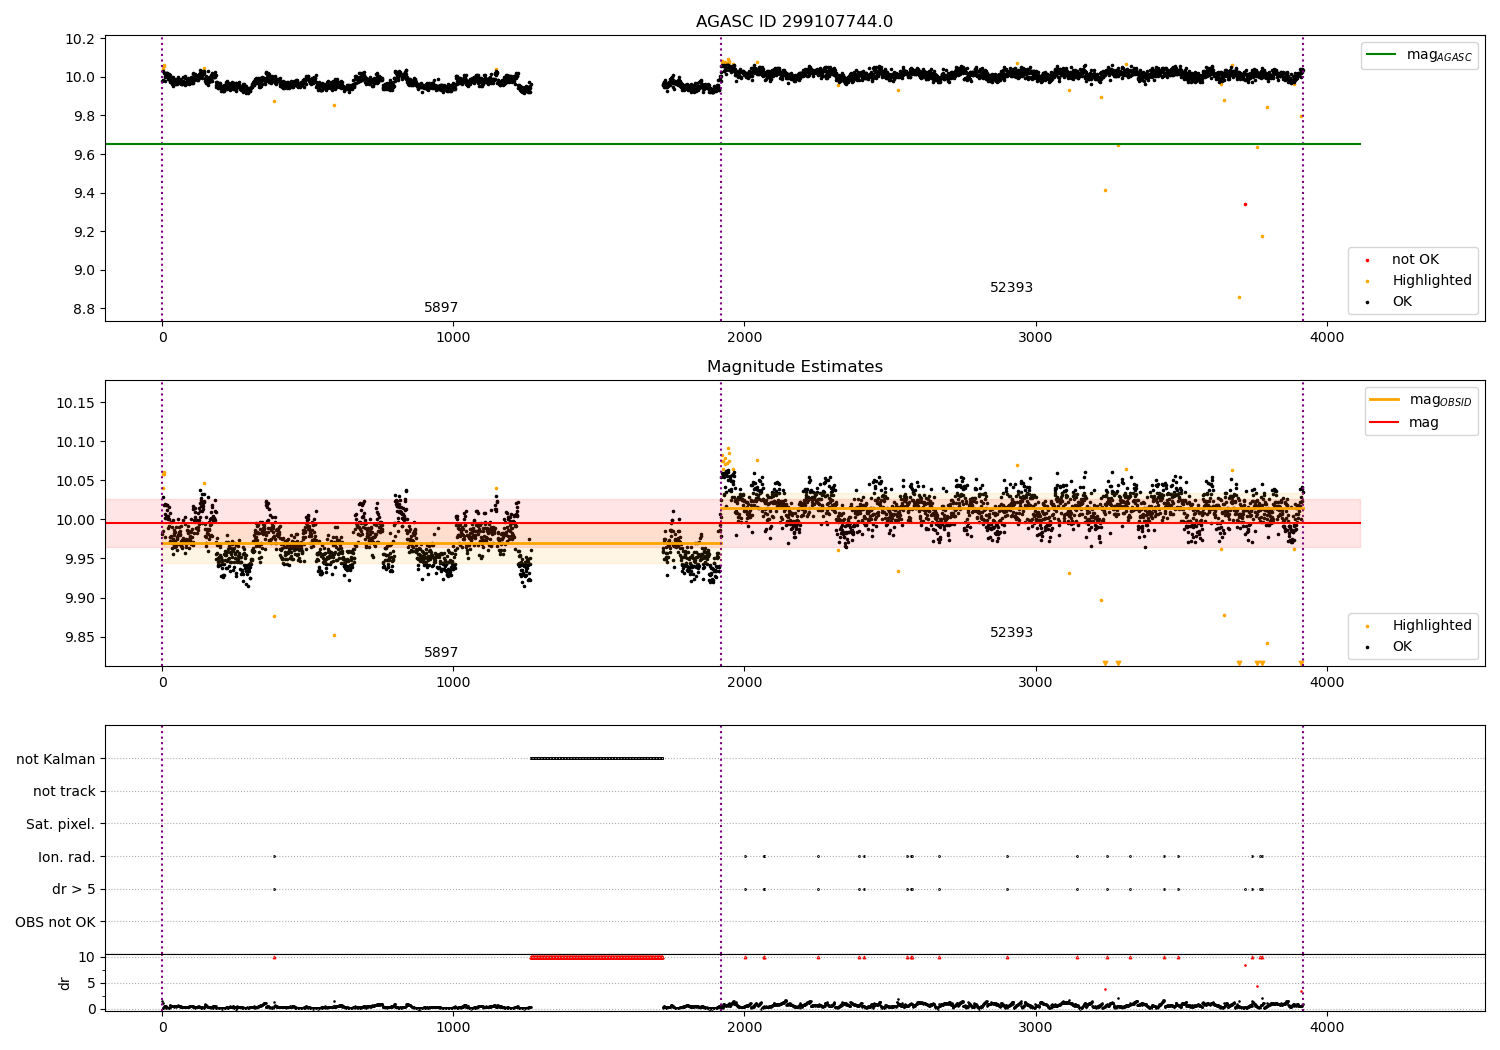
Task: Click the "9.90" y-axis tick label
Action: pos(79,598)
